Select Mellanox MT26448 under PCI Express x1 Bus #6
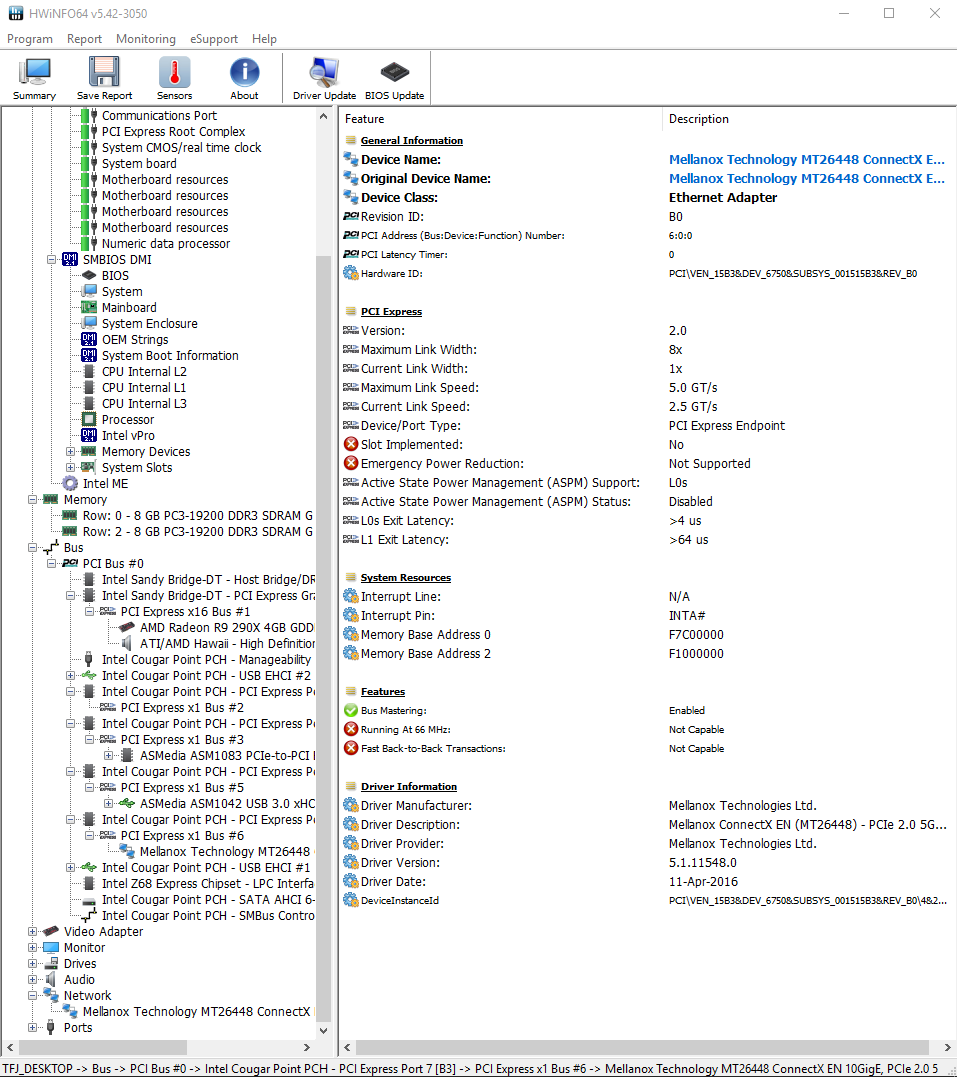This screenshot has width=957, height=1077. click(225, 852)
